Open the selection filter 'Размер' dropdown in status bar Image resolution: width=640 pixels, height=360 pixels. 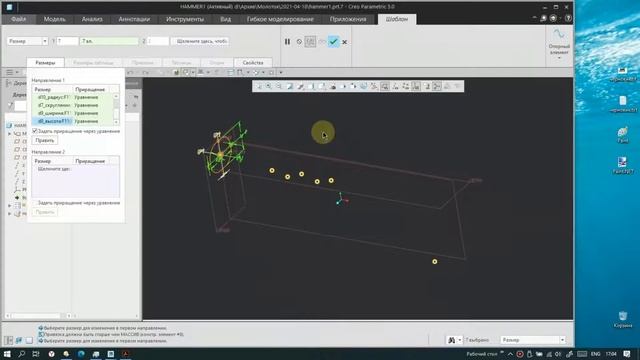562,340
